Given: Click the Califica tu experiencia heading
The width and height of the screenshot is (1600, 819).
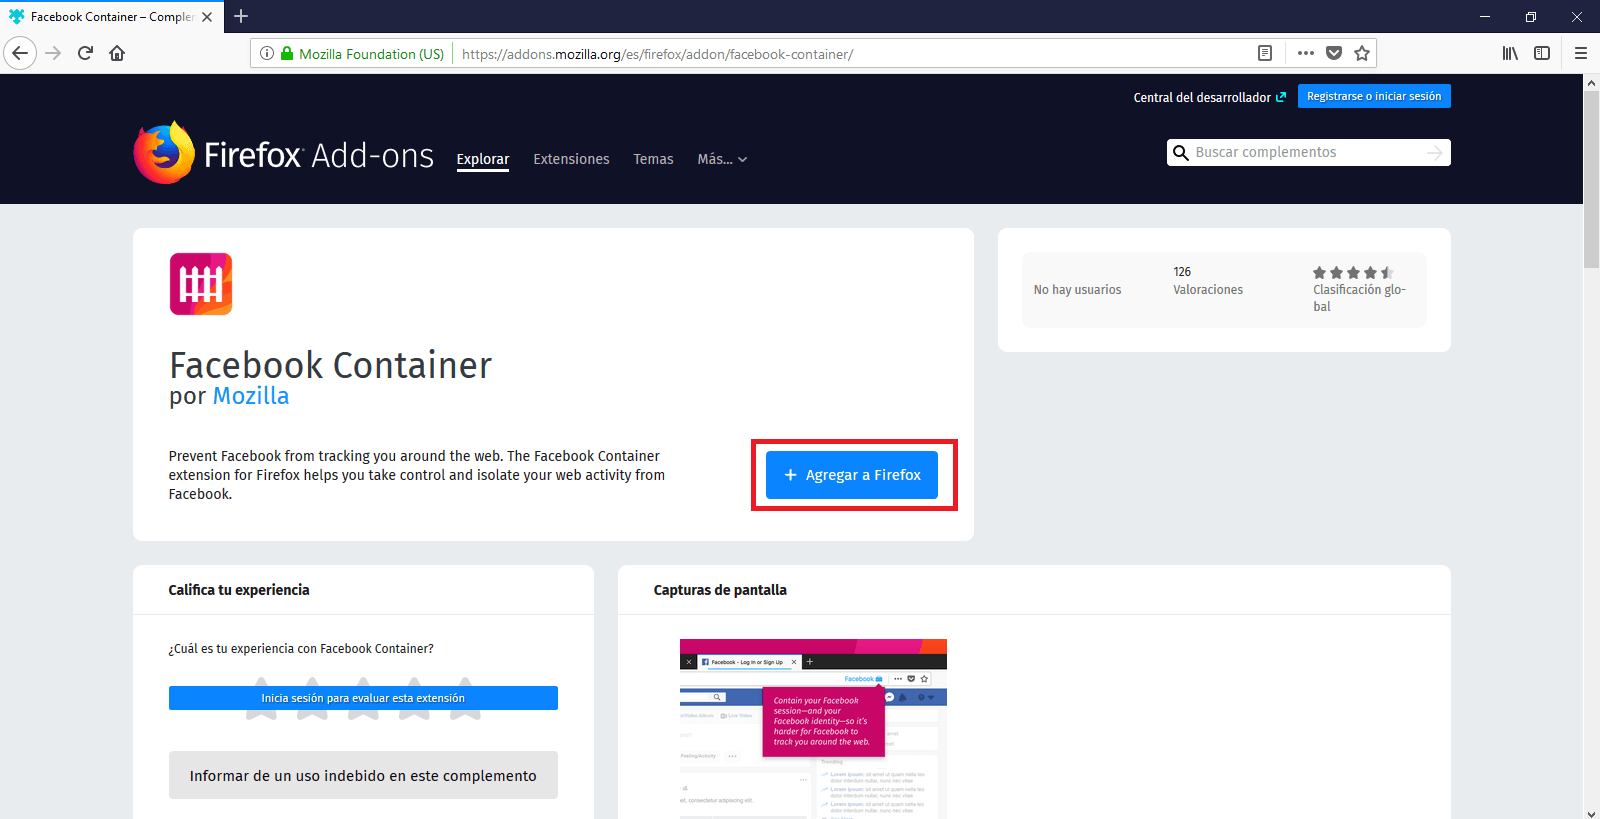Looking at the screenshot, I should point(239,590).
